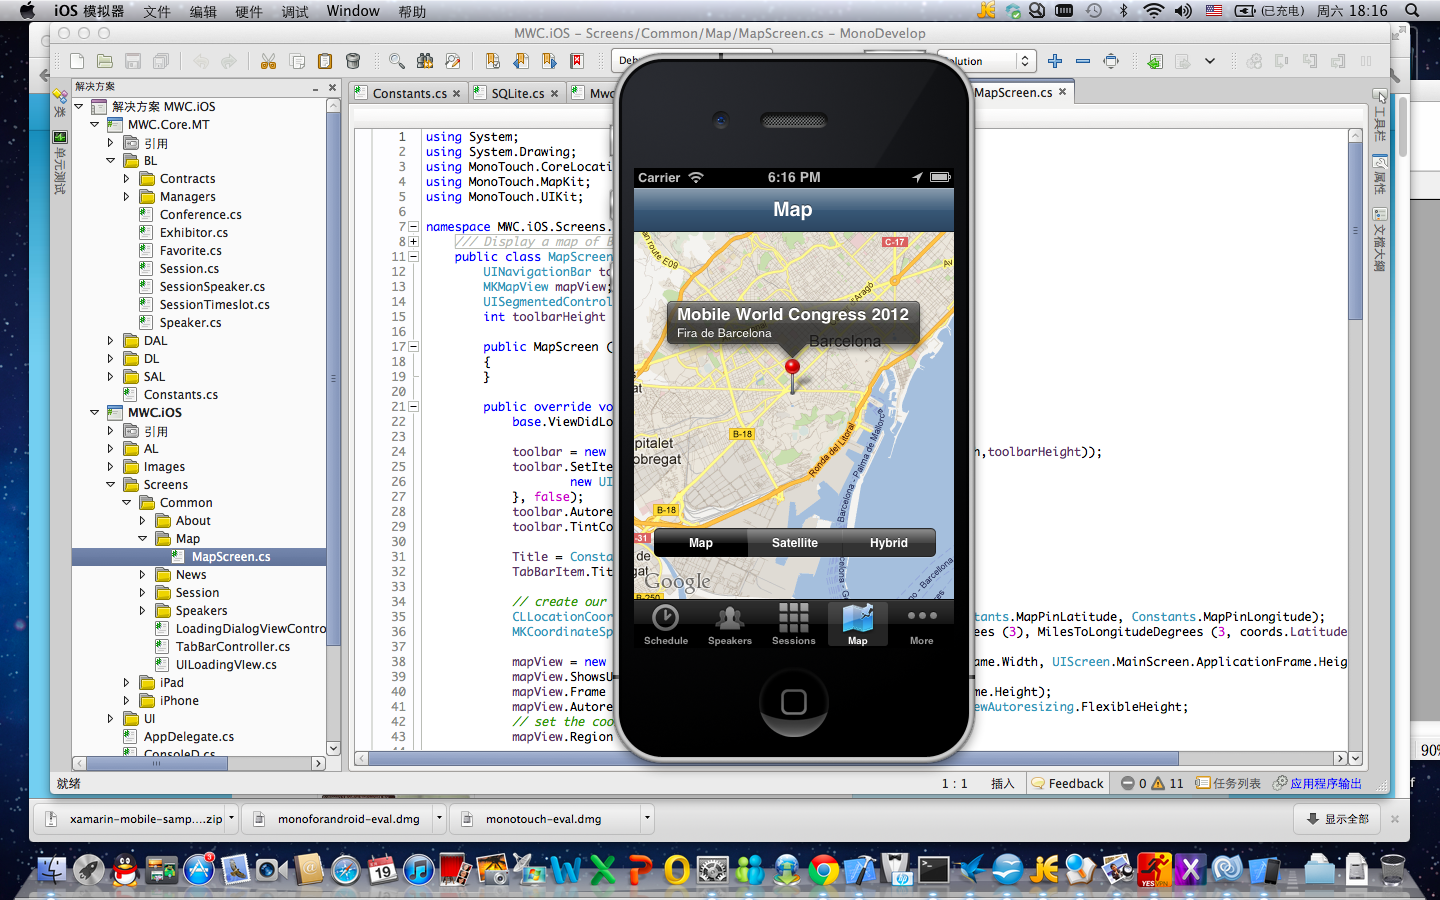Viewport: 1440px width, 900px height.
Task: Open TabBarController.cs in the solution tree
Action: click(x=232, y=647)
